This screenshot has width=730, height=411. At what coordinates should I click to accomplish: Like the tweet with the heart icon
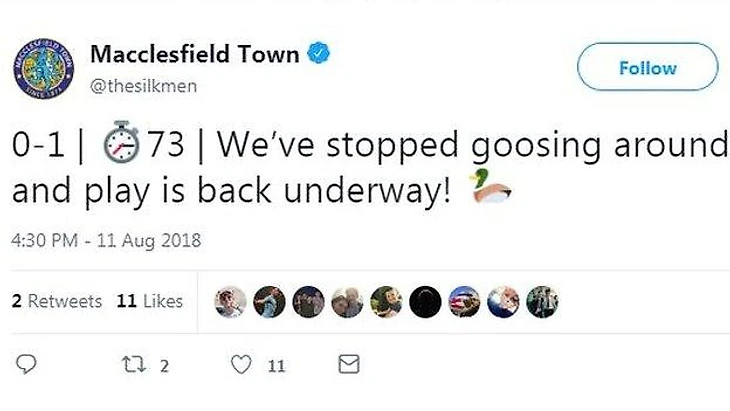tap(241, 364)
